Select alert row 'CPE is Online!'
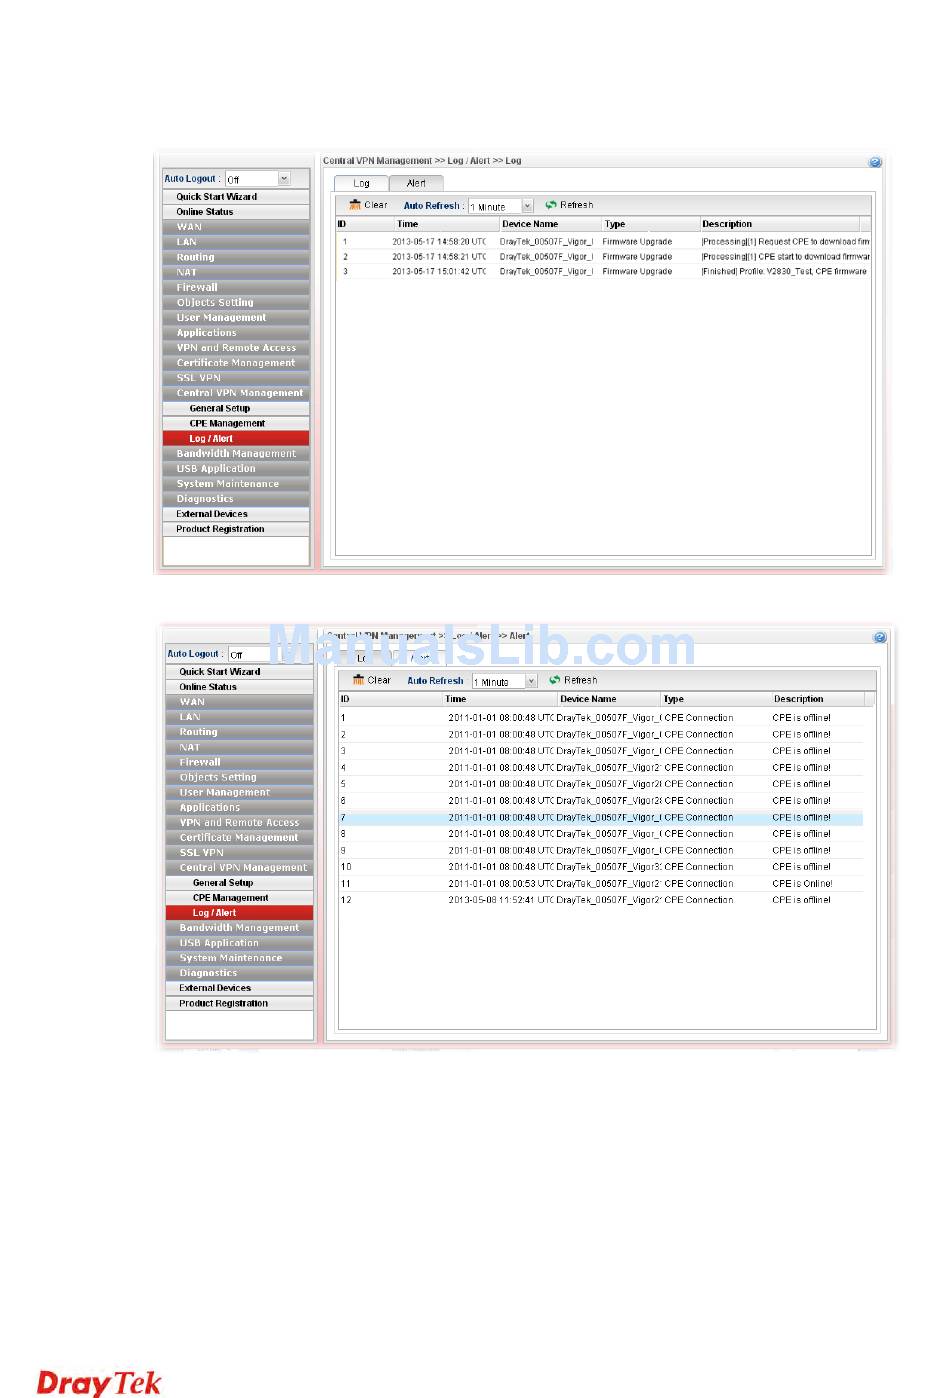Screen dimensions: 950x1398 601,884
